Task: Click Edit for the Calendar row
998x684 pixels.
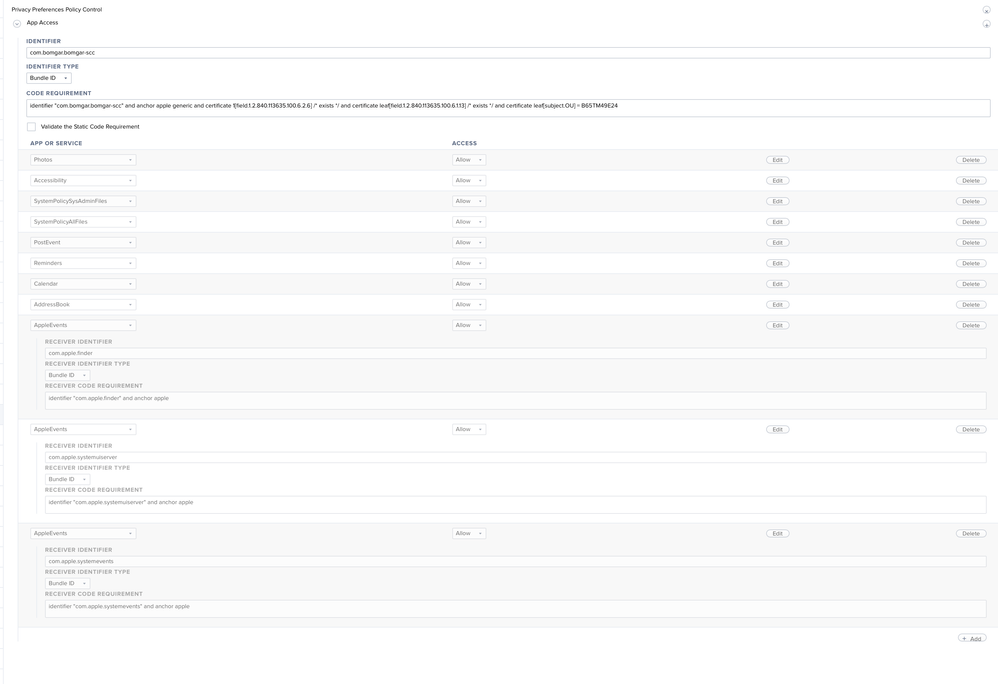Action: 777,284
